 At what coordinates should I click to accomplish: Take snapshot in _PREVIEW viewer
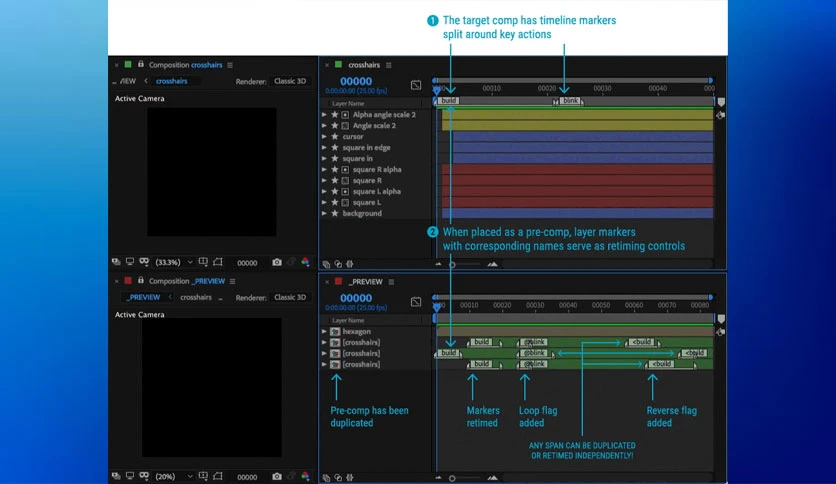pyautogui.click(x=277, y=477)
